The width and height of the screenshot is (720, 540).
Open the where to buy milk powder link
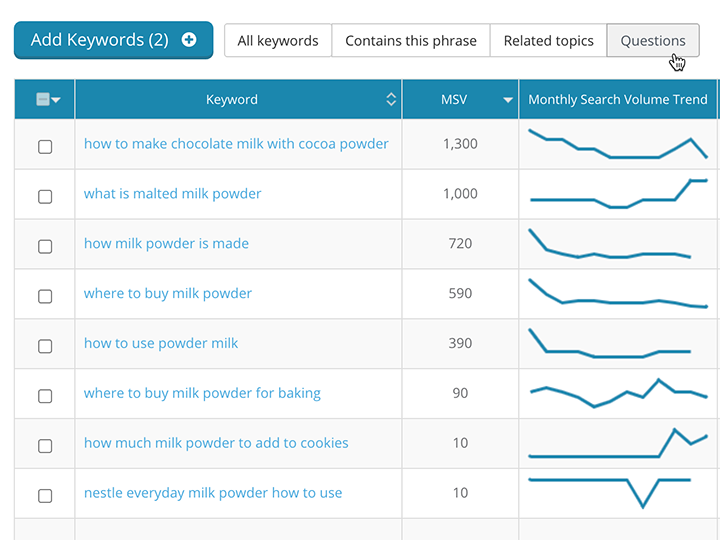click(x=168, y=293)
